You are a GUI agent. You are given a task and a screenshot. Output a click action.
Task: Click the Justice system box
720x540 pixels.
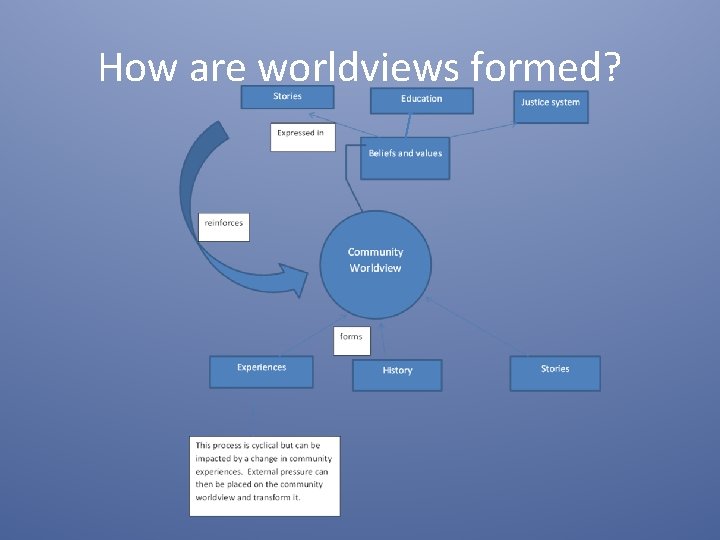551,107
